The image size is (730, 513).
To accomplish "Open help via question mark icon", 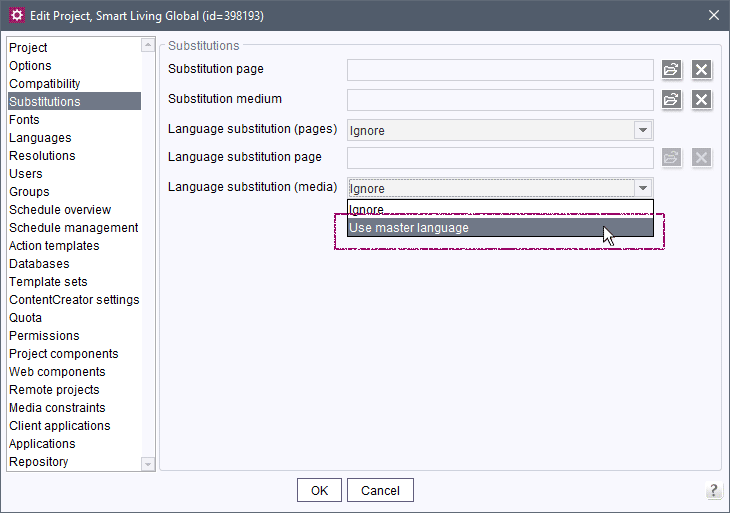I will click(x=714, y=490).
